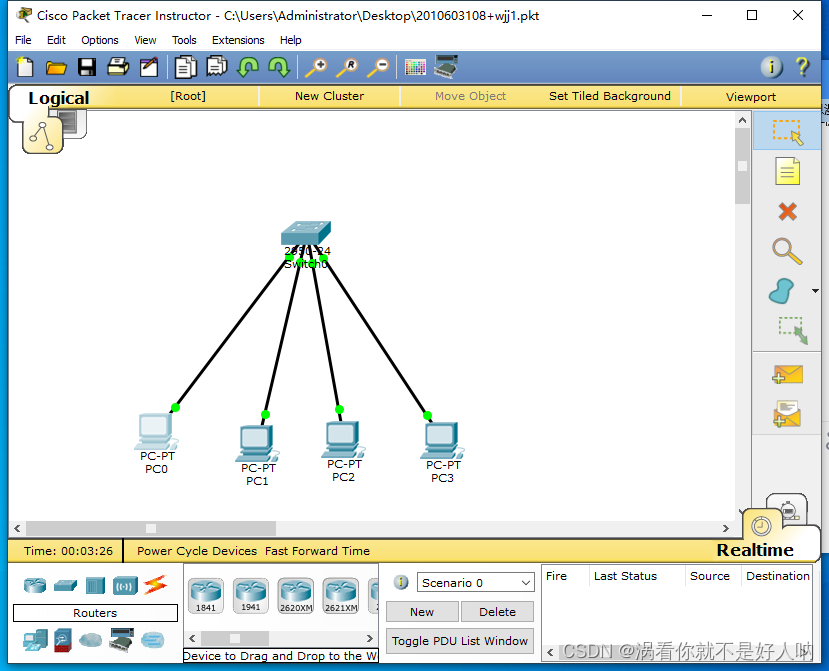Select the Connections lightning bolt icon
This screenshot has width=829, height=671.
coord(155,585)
